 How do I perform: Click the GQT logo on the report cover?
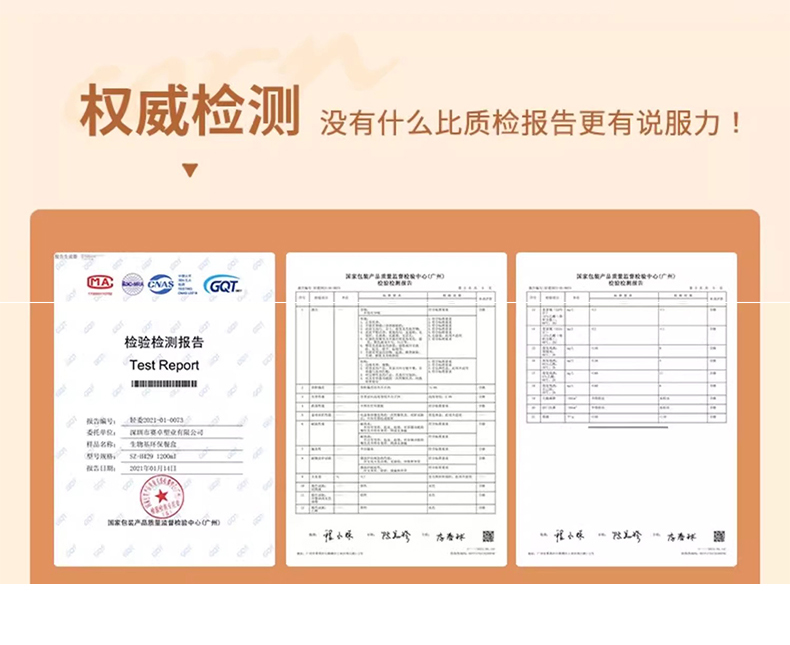222,285
